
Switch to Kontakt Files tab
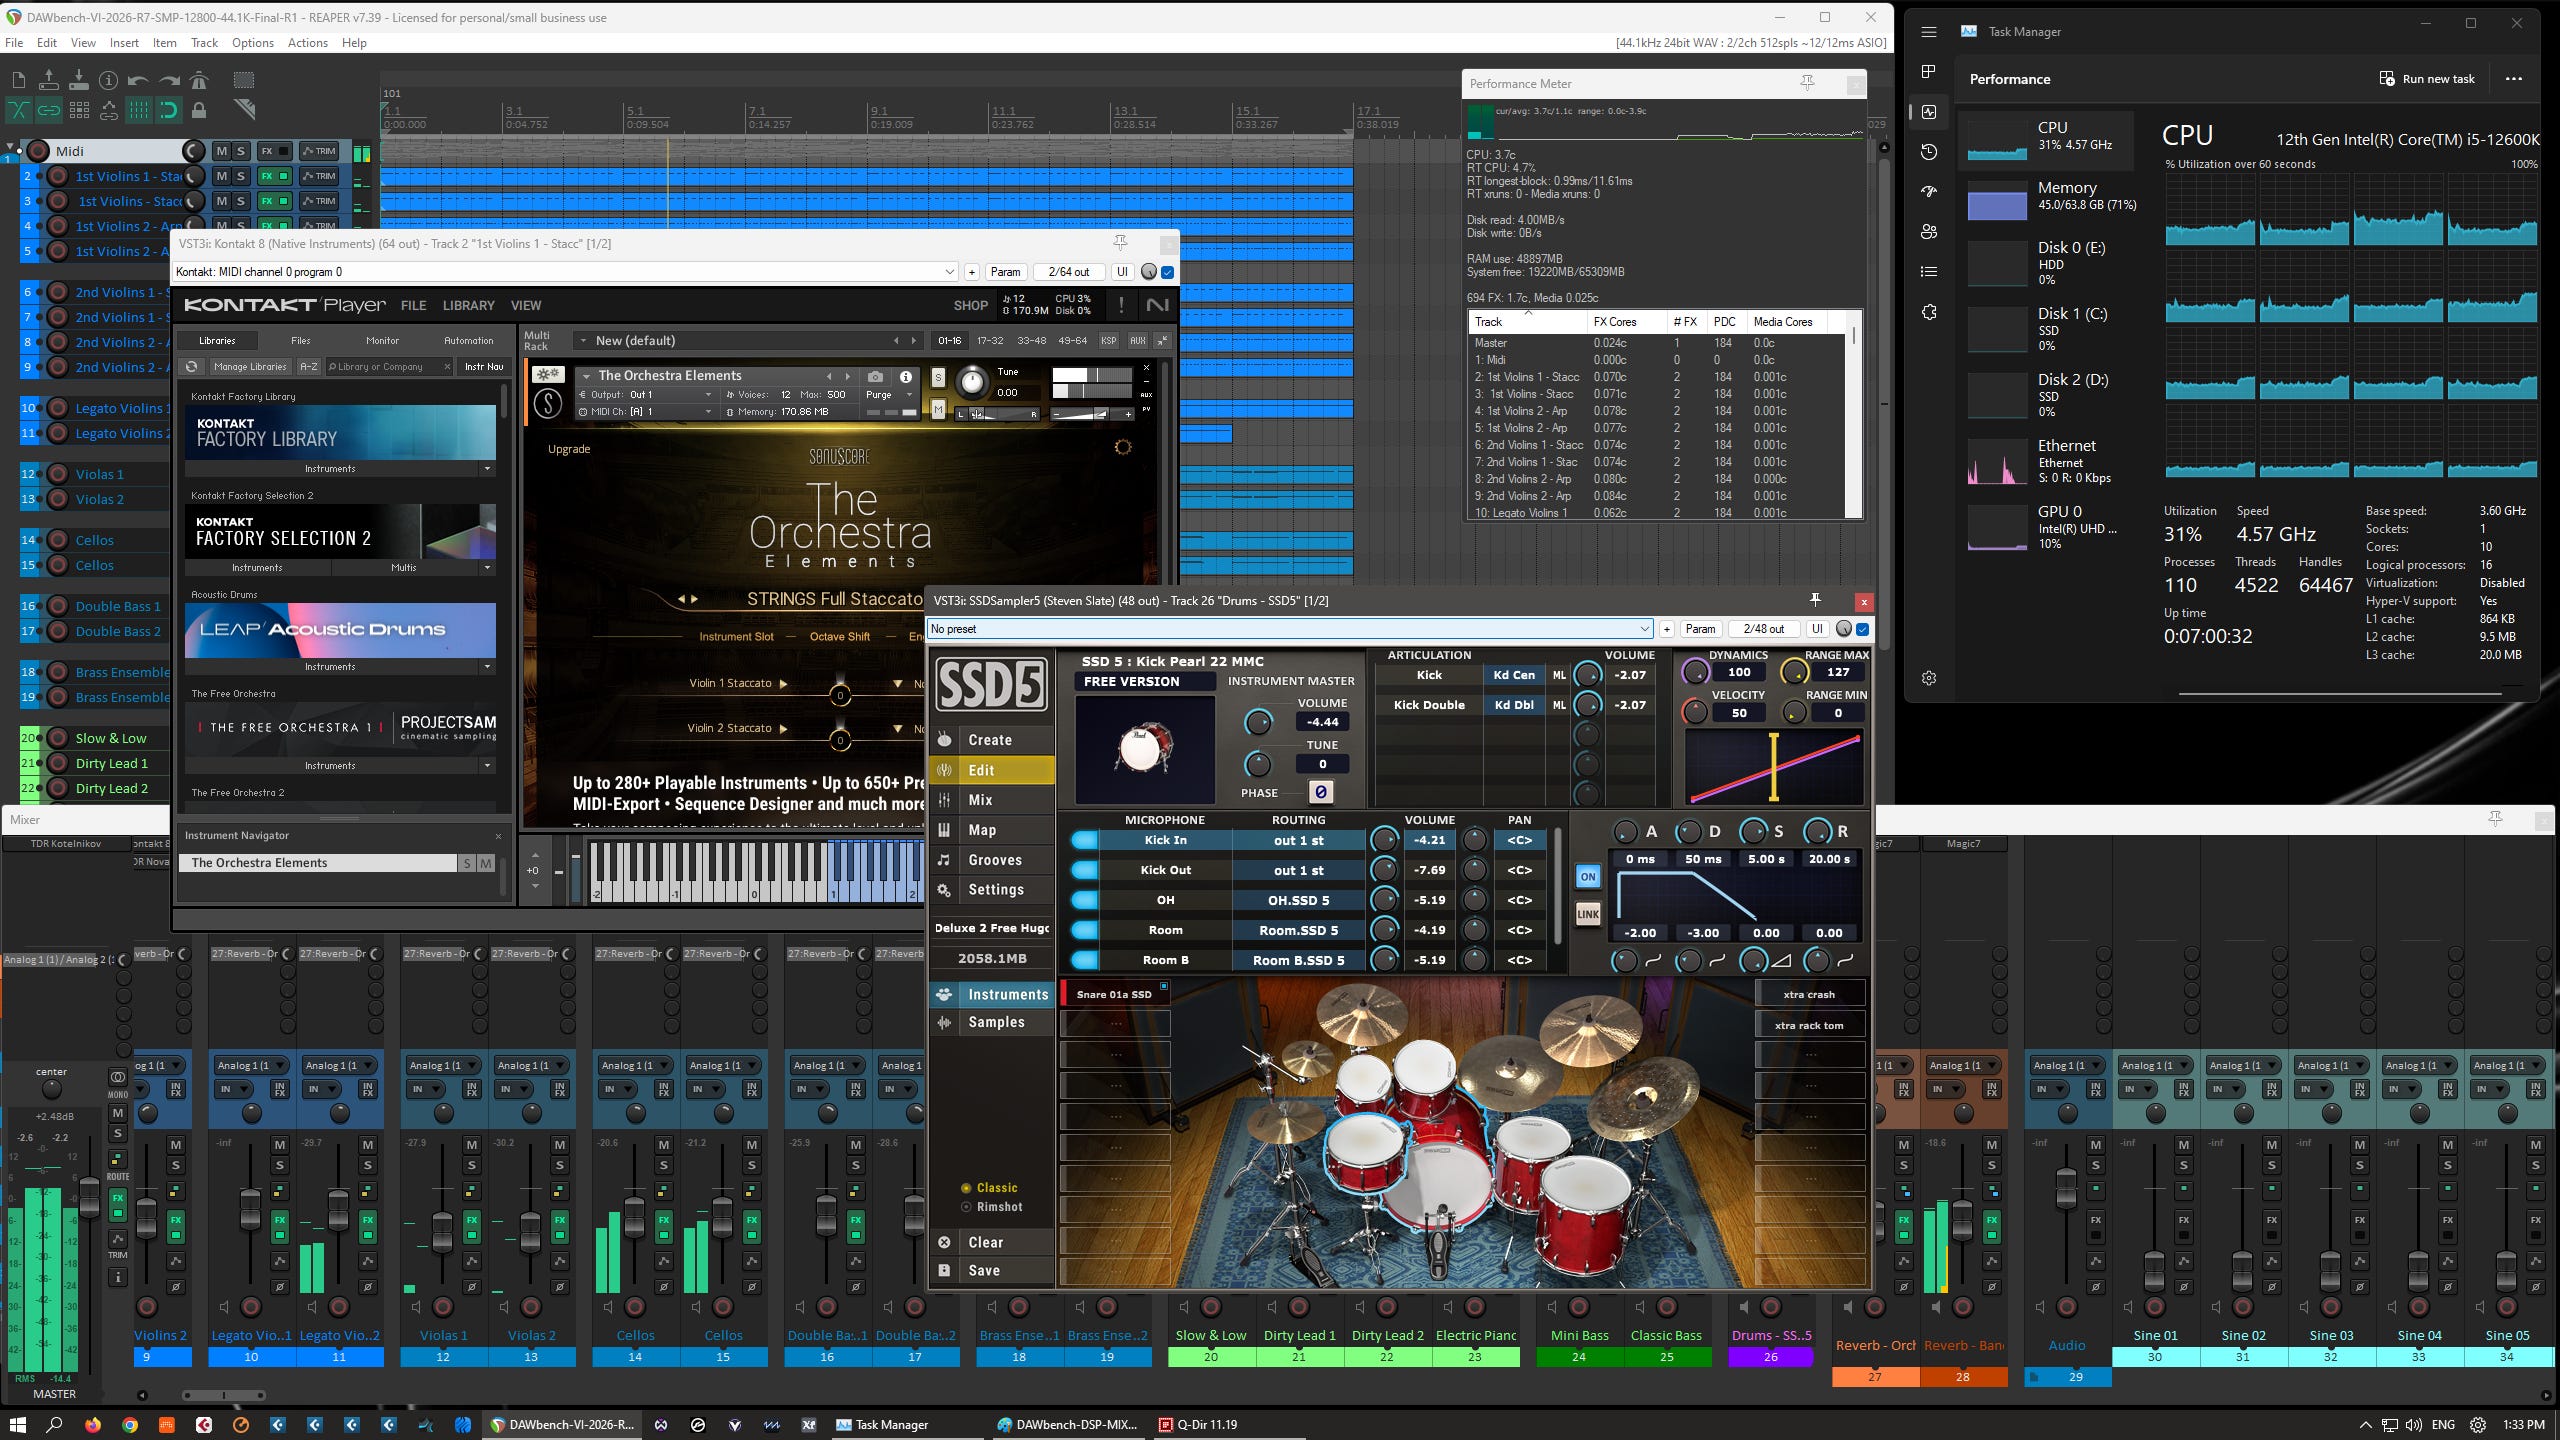pyautogui.click(x=300, y=340)
